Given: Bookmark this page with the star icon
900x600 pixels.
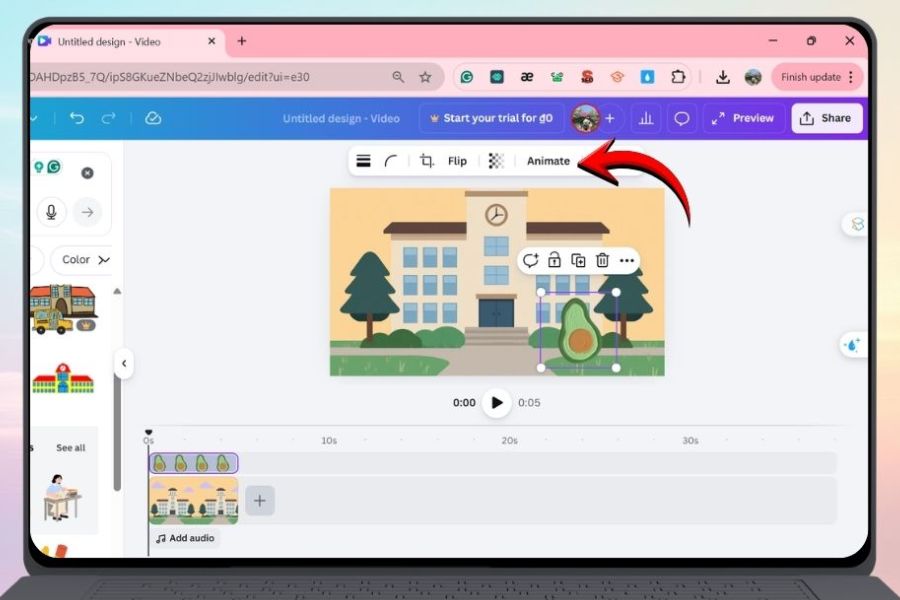Looking at the screenshot, I should (x=425, y=77).
